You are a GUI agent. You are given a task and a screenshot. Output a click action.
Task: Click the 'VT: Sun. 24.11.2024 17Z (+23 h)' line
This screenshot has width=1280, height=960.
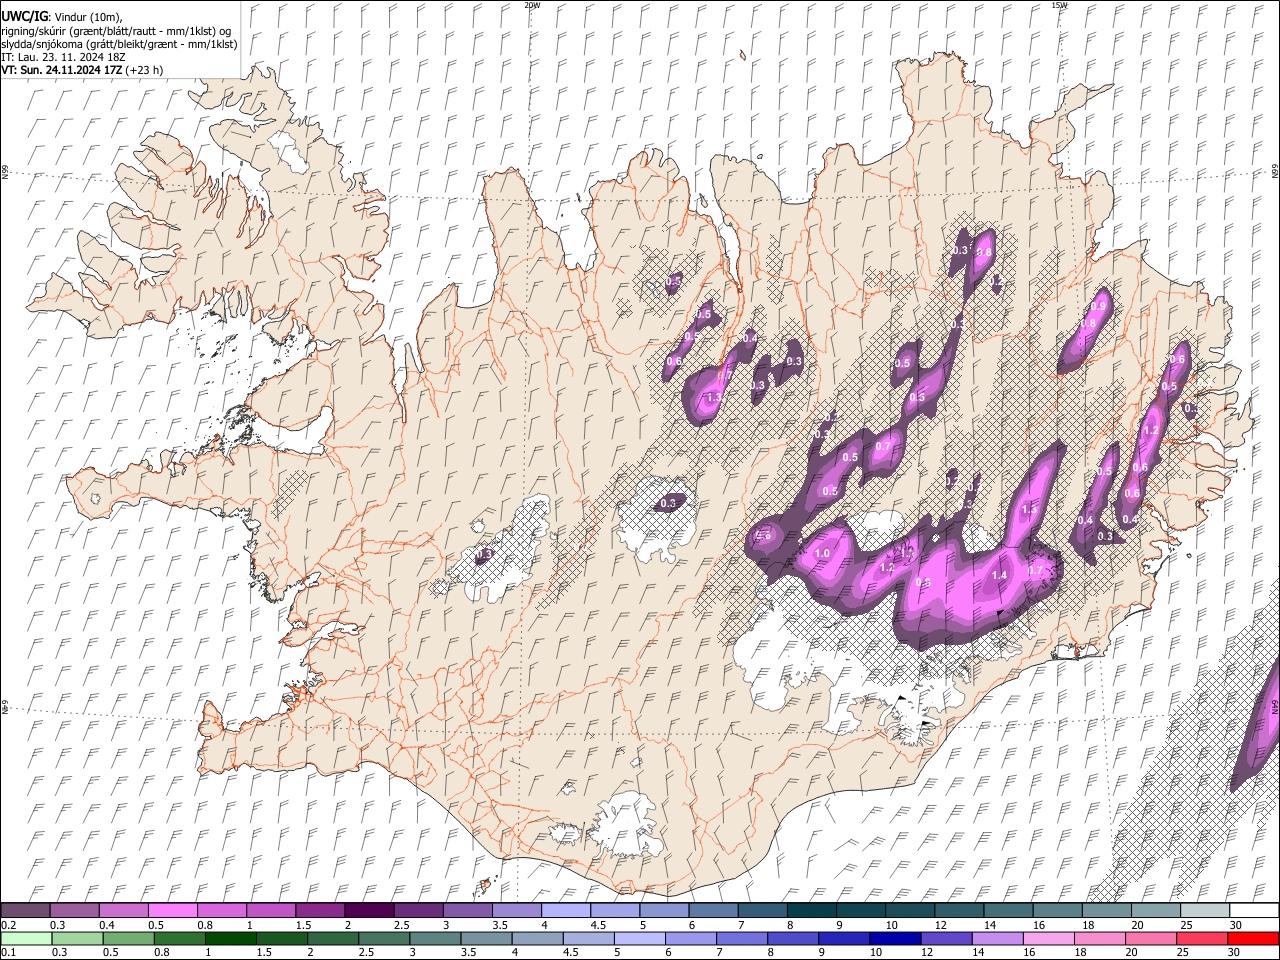pyautogui.click(x=82, y=70)
